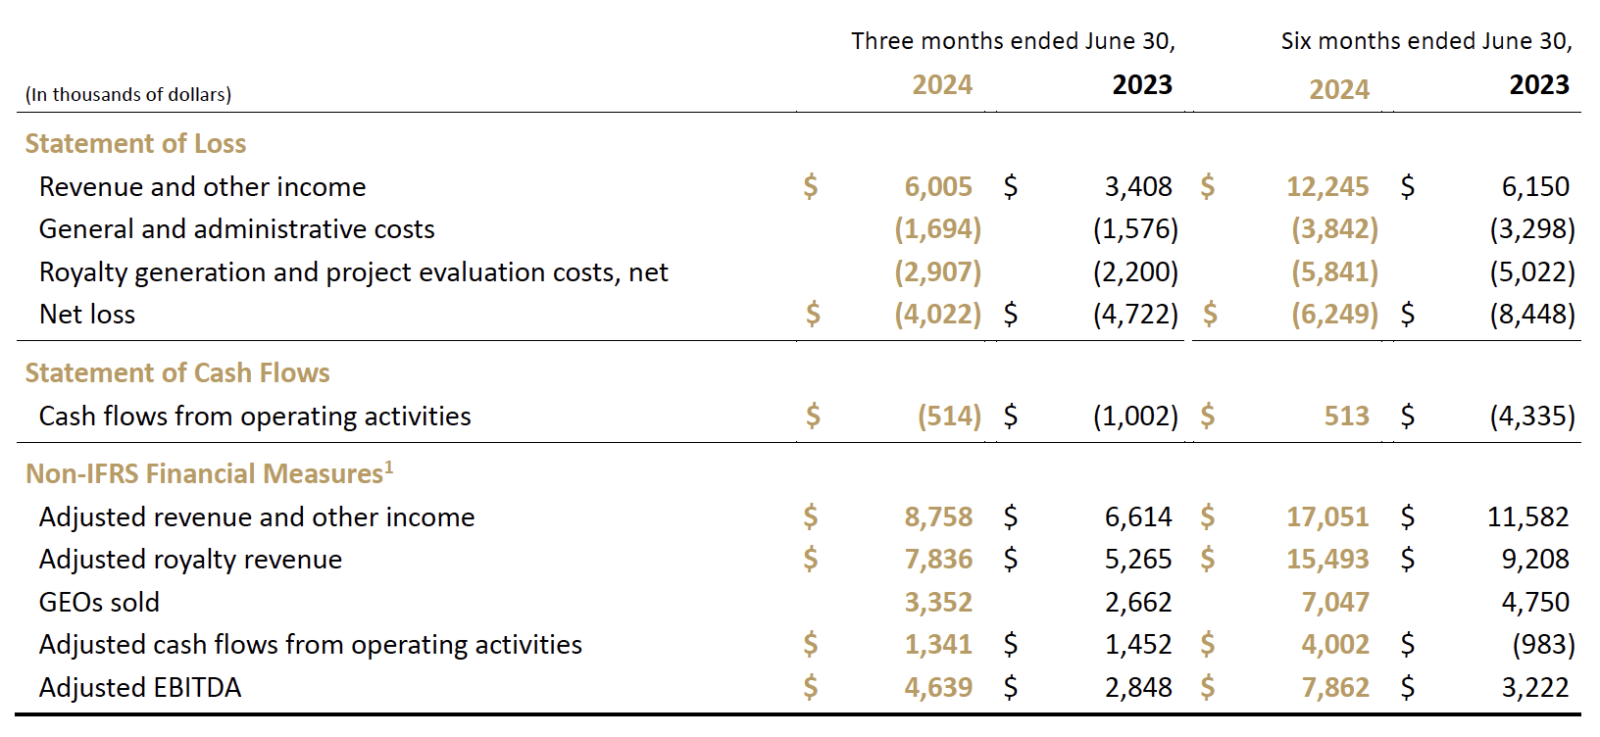Select the GEOs sold row label
1600x737 pixels.
[x=99, y=602]
